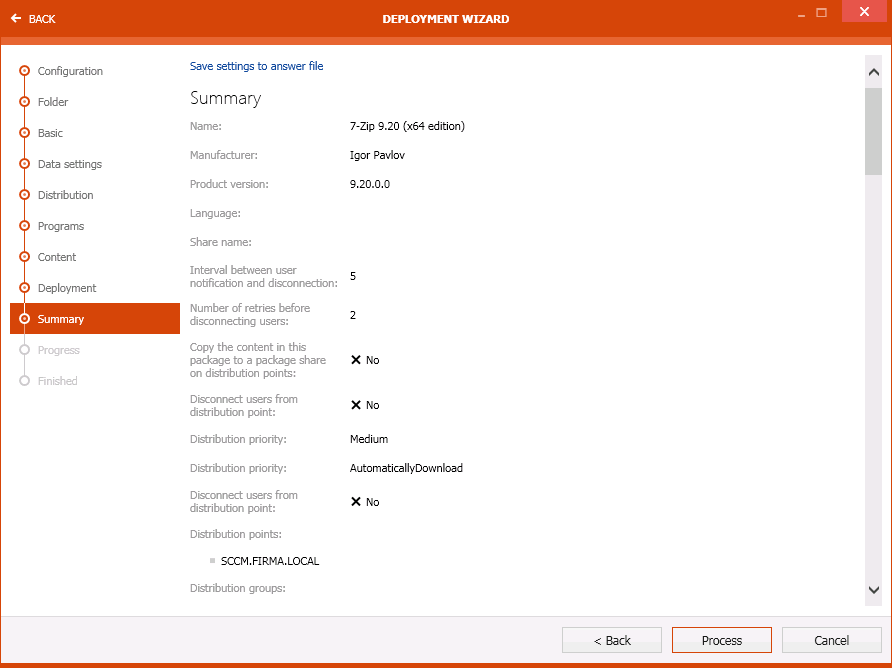Viewport: 892px width, 668px height.
Task: Click the back arrow icon in title bar
Action: [x=16, y=19]
